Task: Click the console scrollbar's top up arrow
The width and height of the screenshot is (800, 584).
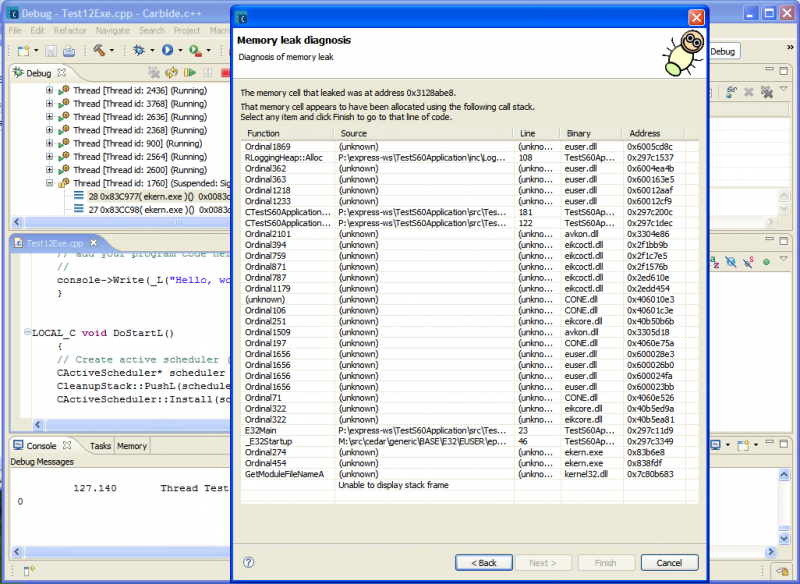Action: click(784, 474)
